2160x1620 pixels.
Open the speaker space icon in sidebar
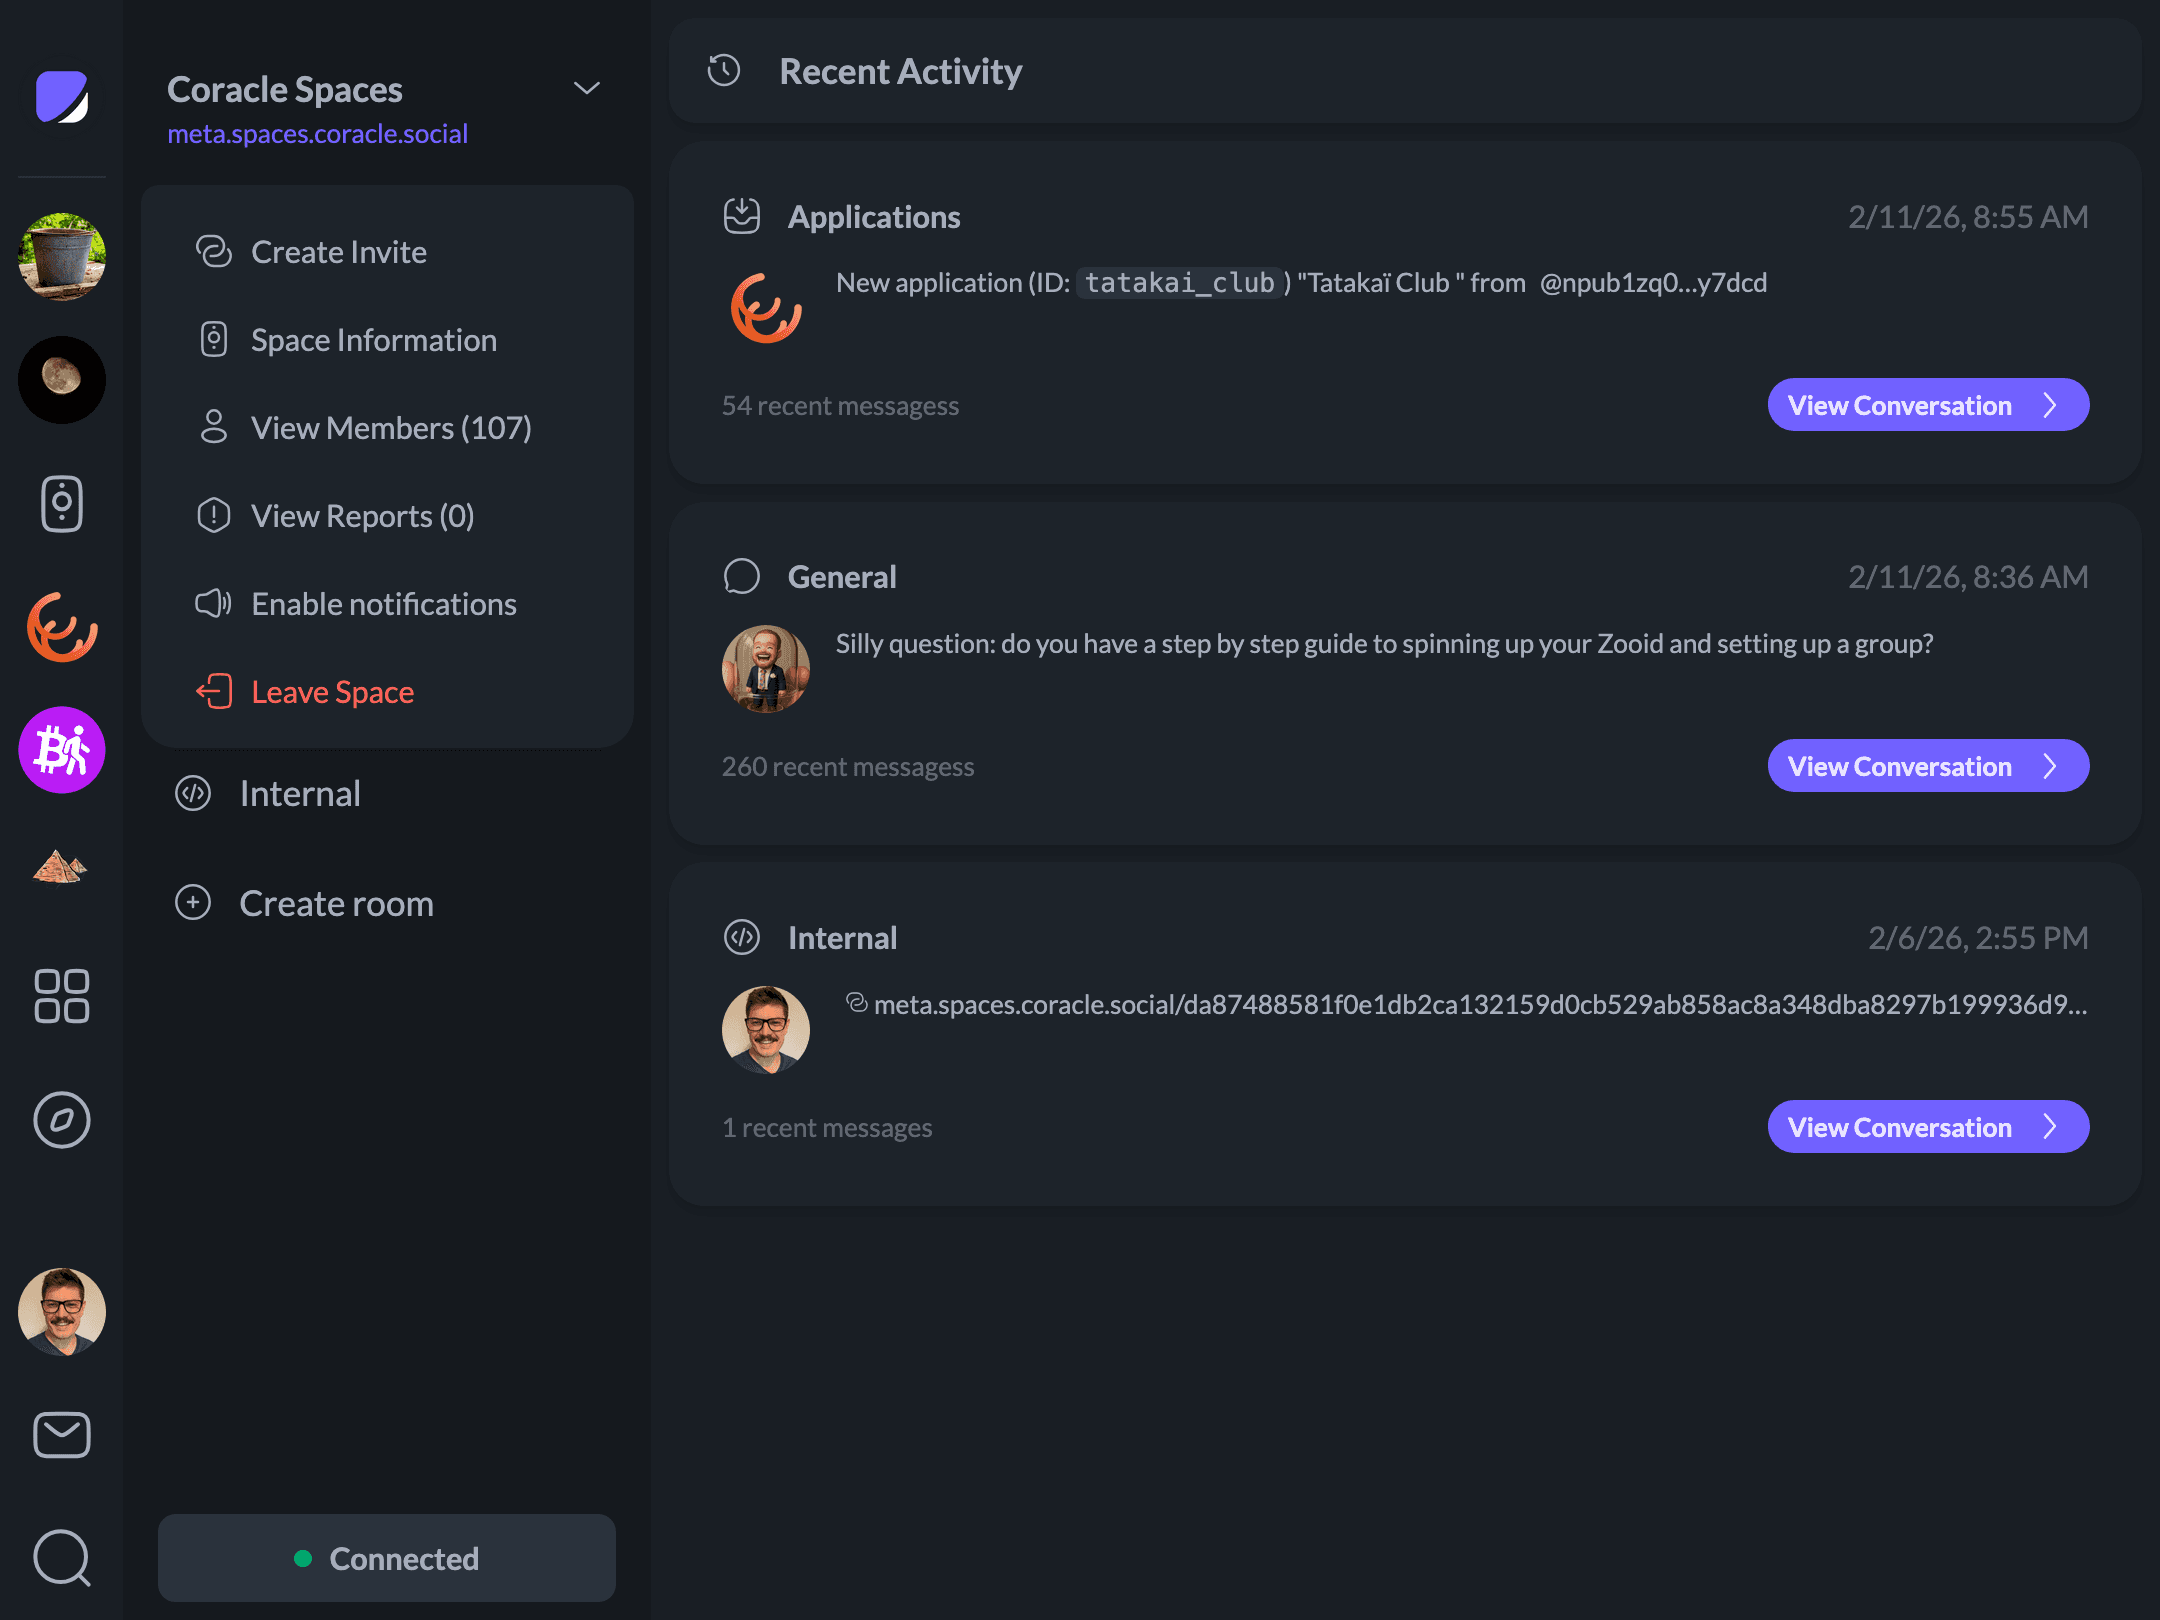coord(62,504)
